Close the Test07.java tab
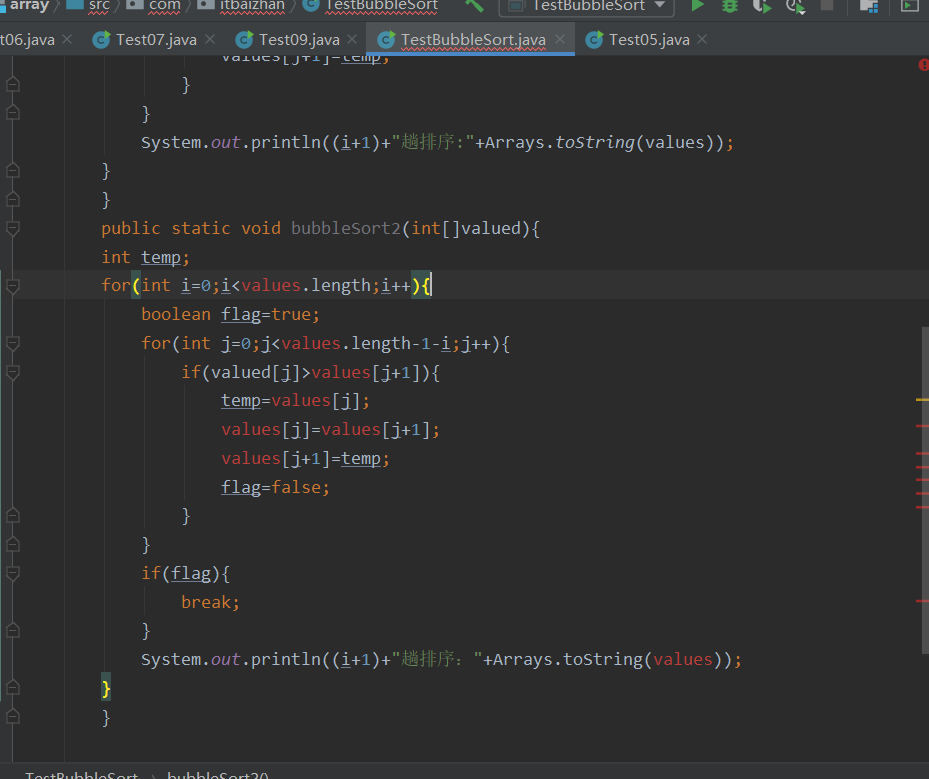 coord(210,39)
